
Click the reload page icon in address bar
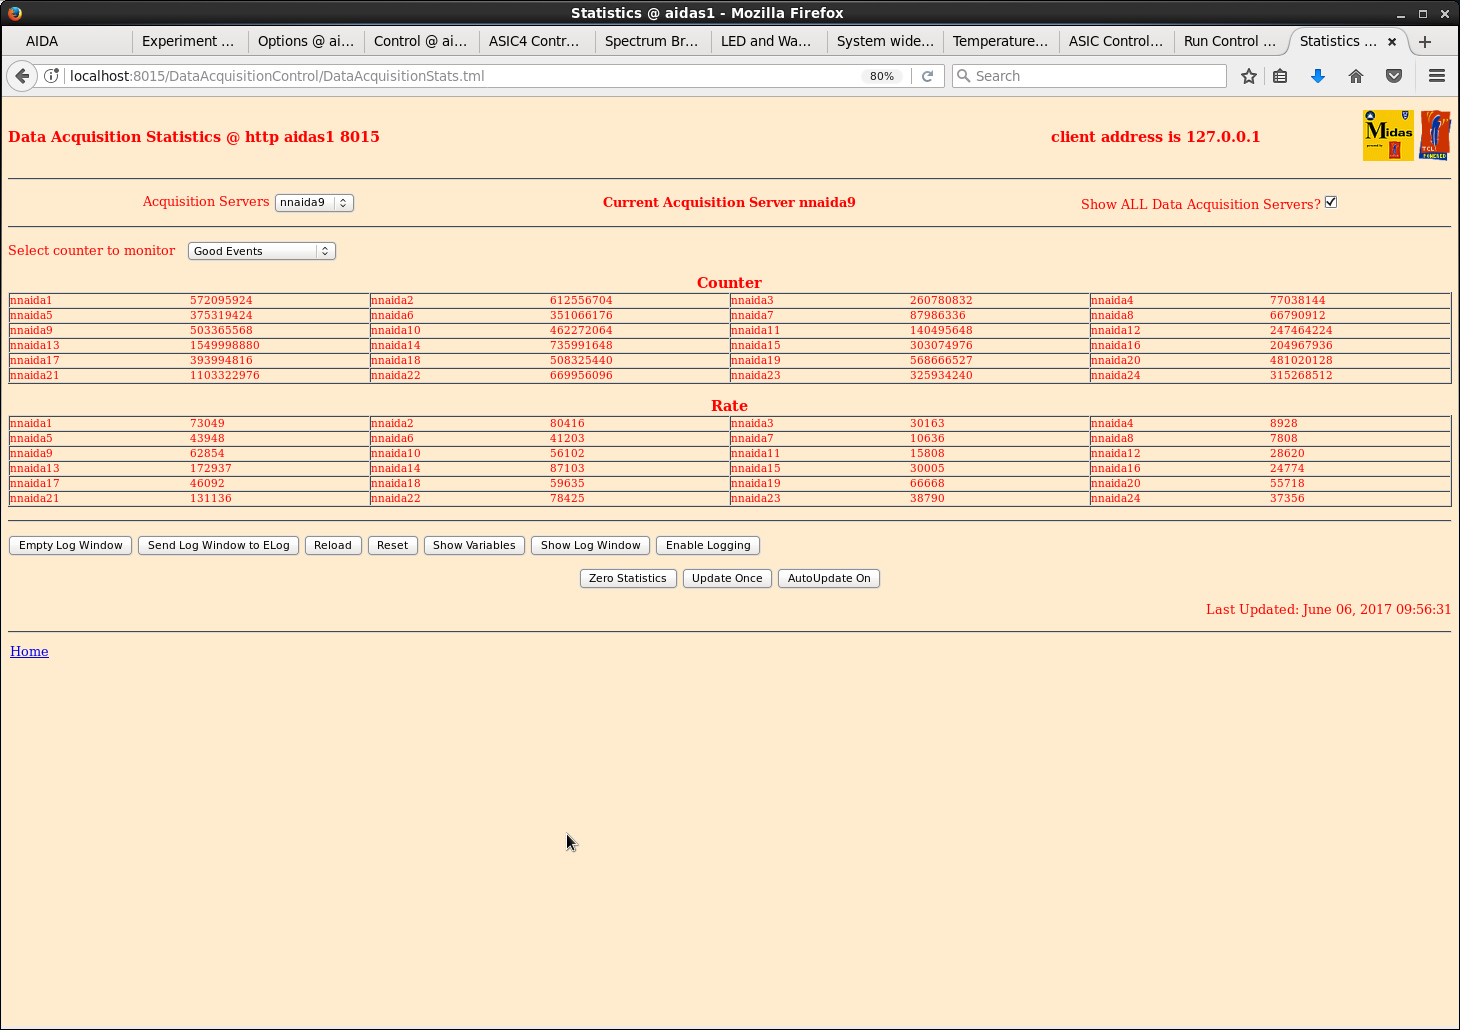[x=927, y=76]
